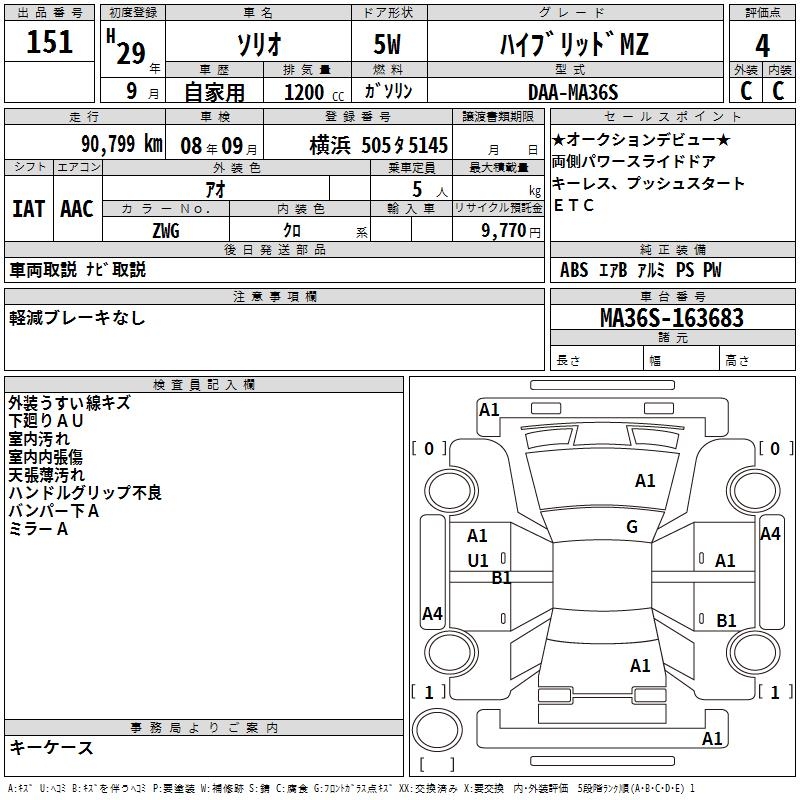Select the model code DAA-MA36S
This screenshot has height=800, width=800.
(x=573, y=91)
